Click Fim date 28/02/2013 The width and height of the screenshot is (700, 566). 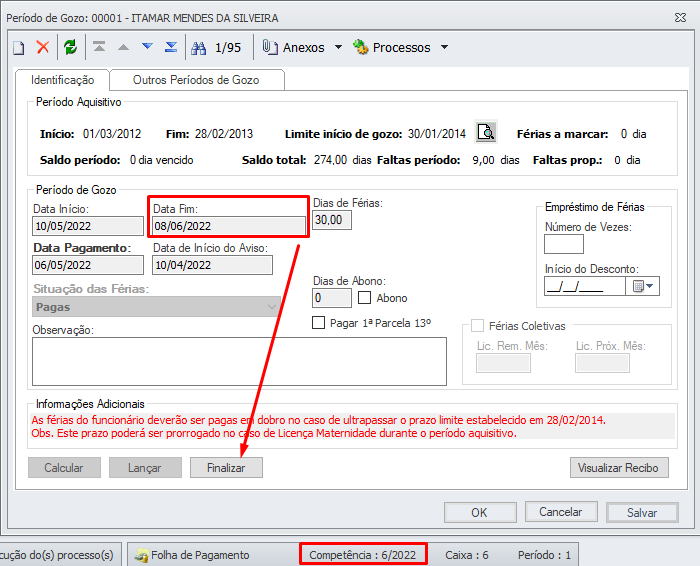click(224, 134)
